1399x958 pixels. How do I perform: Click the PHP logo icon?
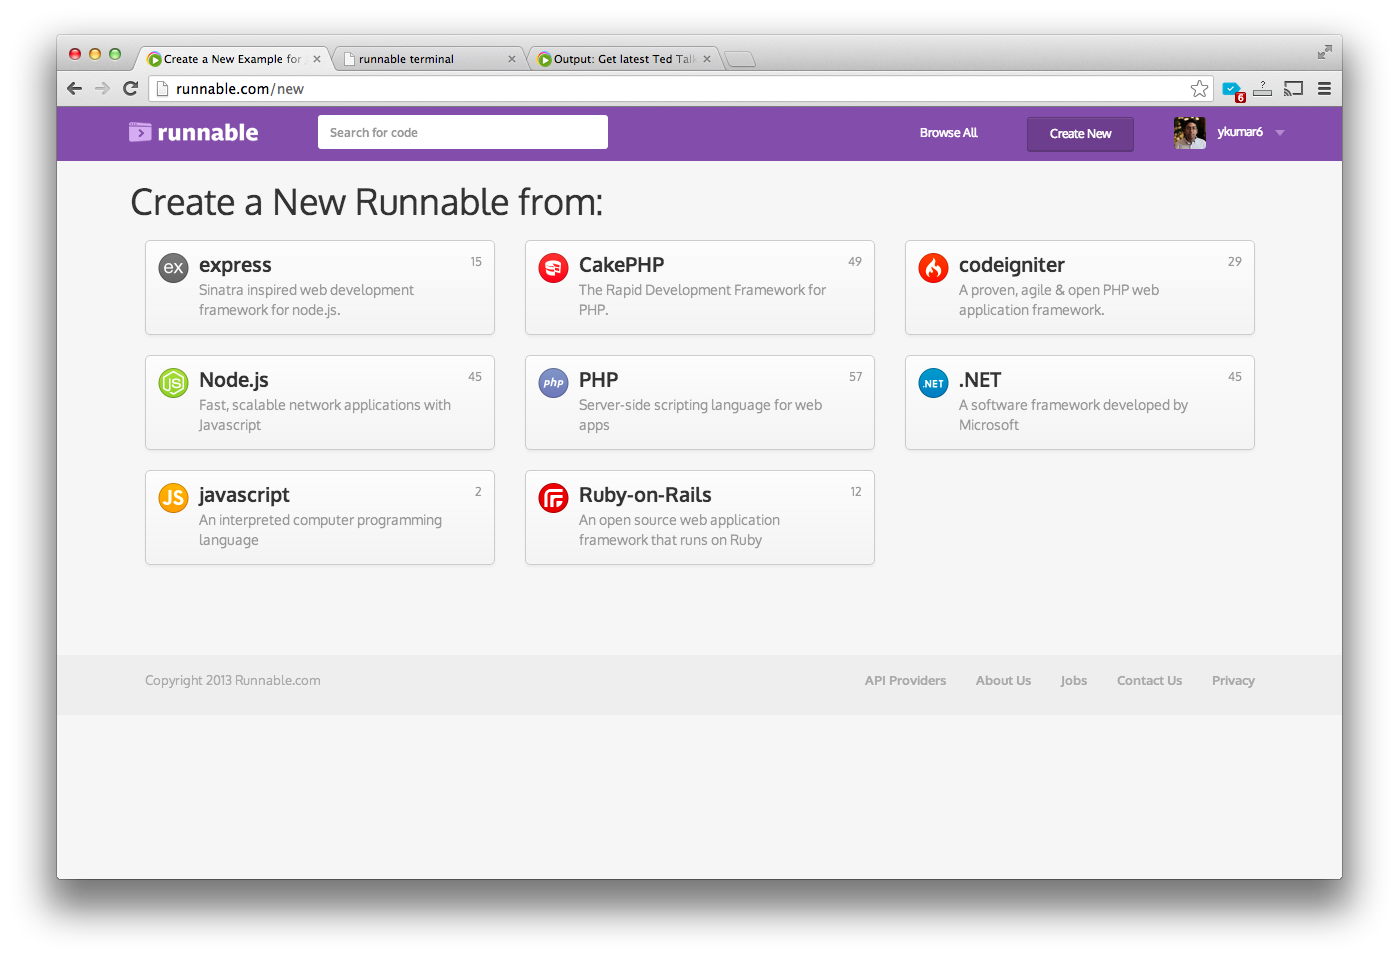pos(553,382)
